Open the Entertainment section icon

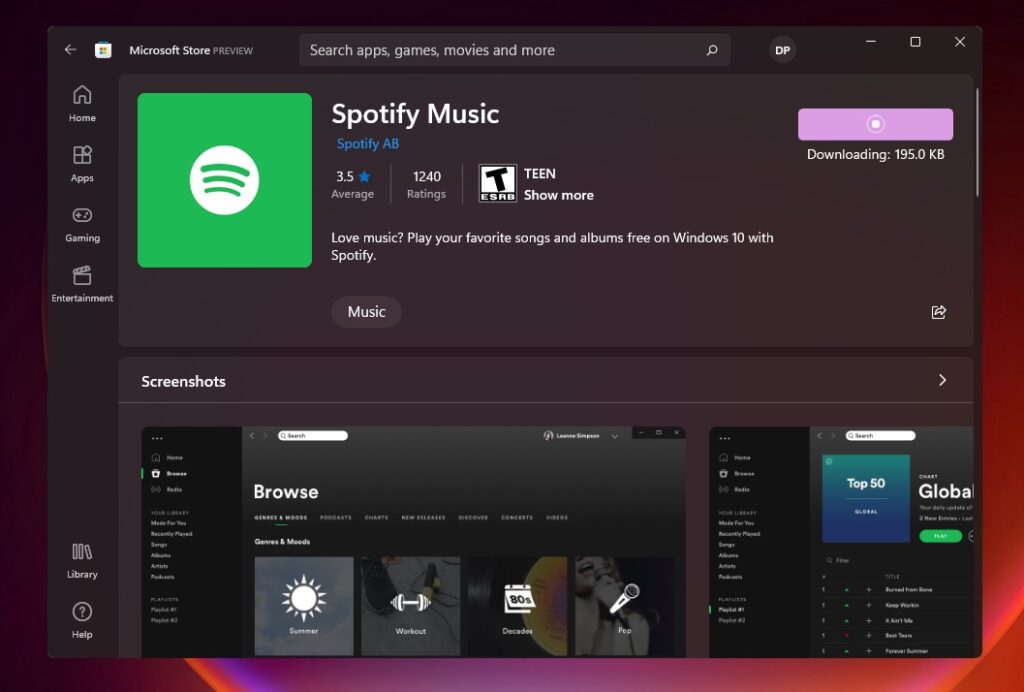[81, 282]
